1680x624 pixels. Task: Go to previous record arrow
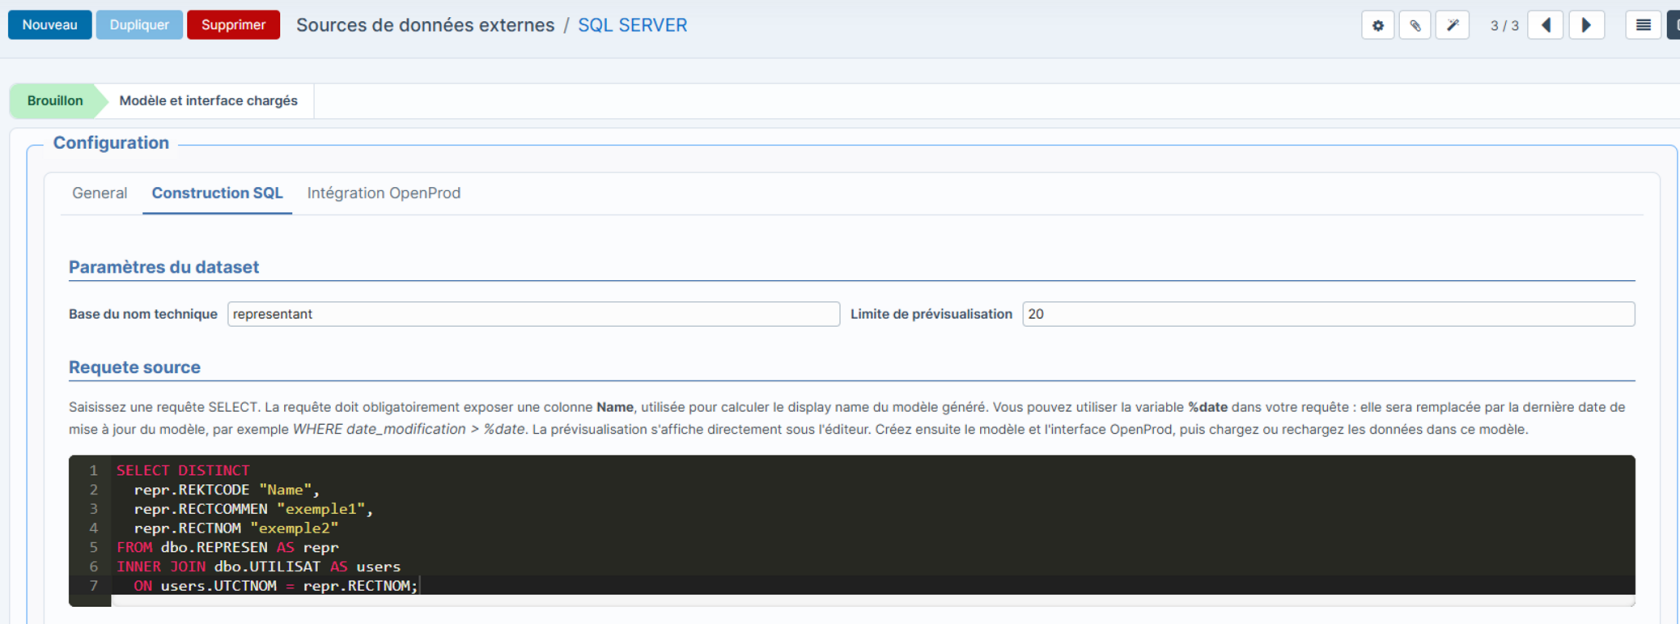click(x=1546, y=25)
